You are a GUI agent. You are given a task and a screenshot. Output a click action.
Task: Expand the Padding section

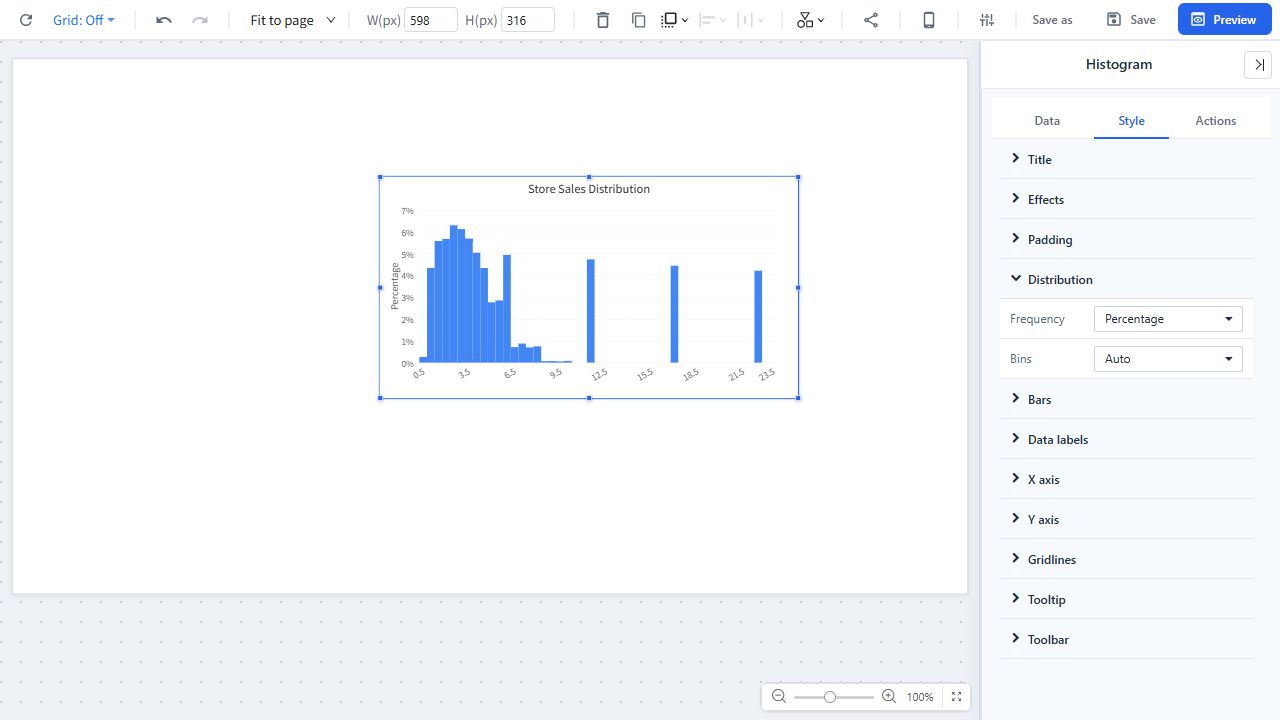pos(1127,239)
